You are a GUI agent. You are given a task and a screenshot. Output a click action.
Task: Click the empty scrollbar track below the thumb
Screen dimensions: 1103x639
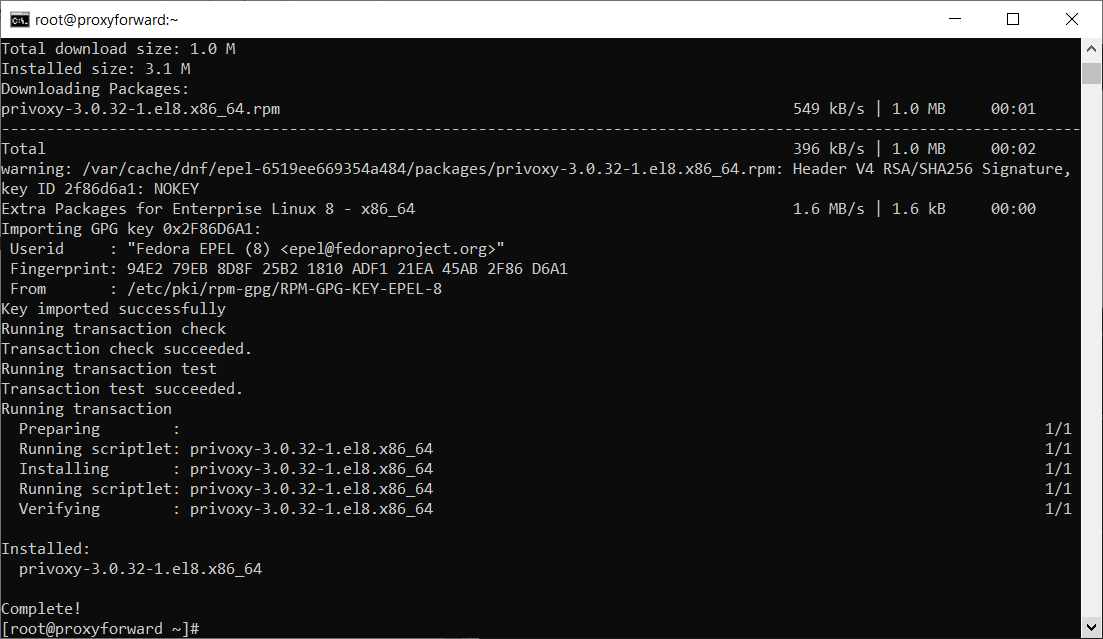(x=1091, y=350)
